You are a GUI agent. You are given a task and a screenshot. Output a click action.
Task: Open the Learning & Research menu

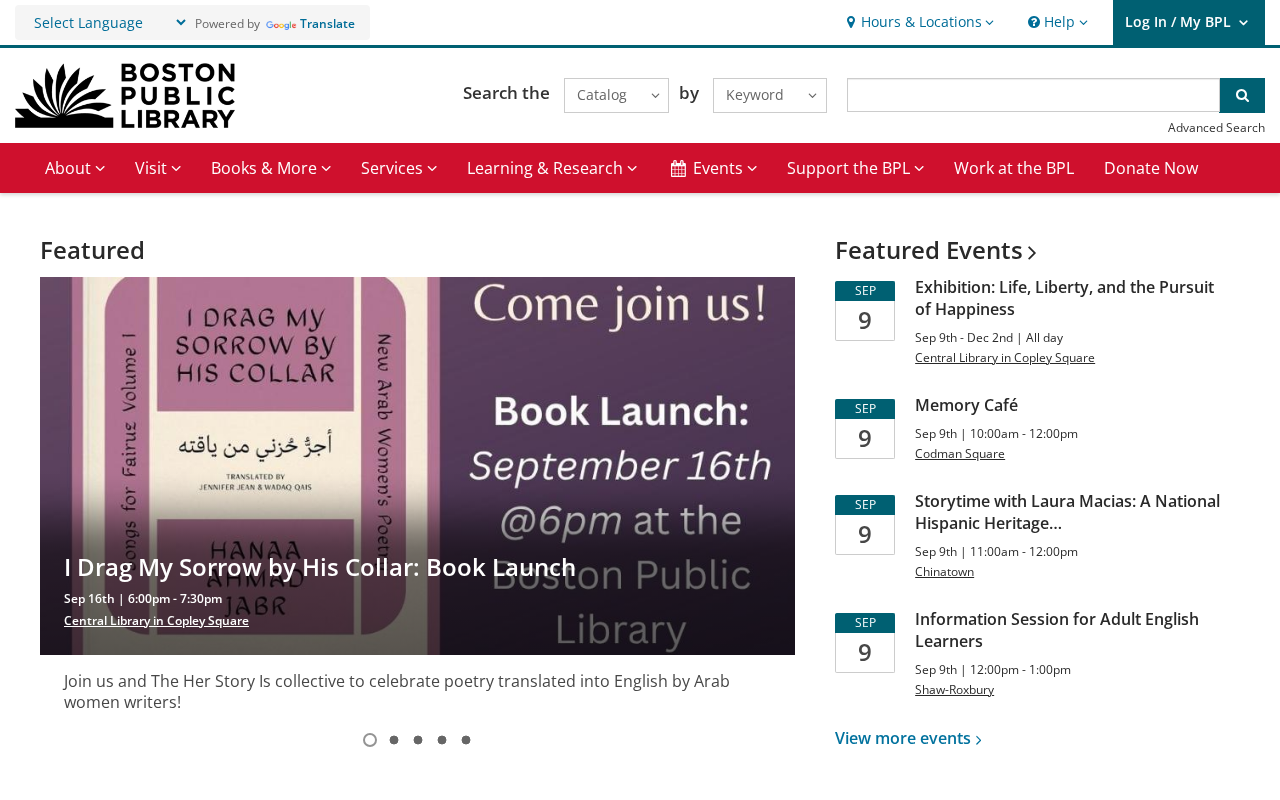[x=552, y=168]
